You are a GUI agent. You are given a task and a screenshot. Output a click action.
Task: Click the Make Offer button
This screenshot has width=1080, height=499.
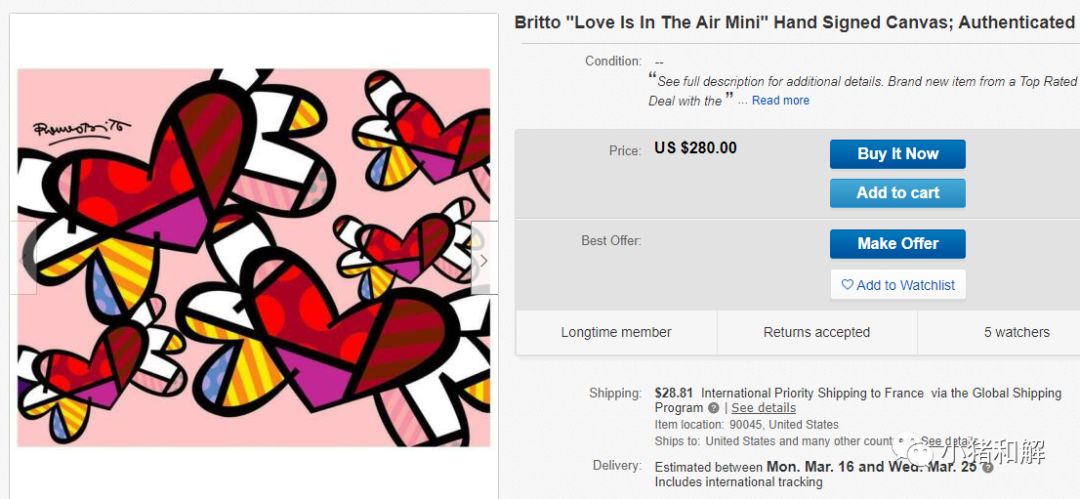897,243
